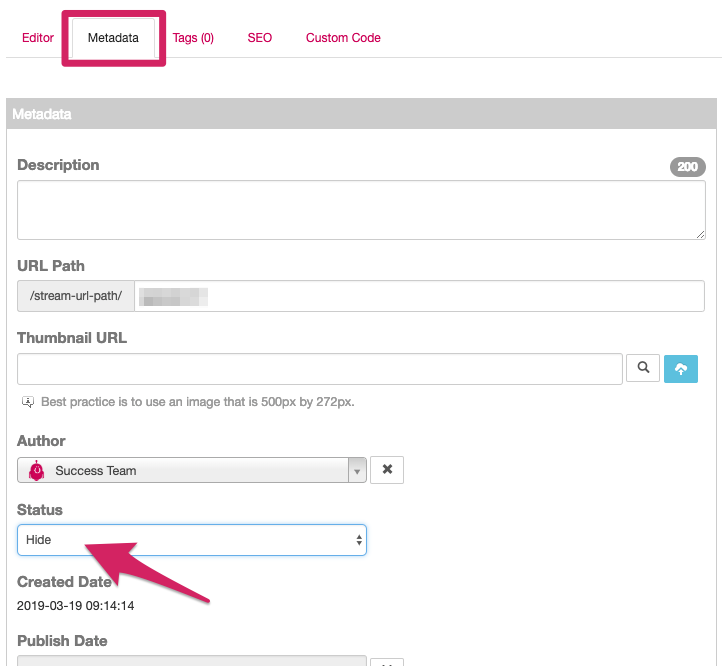The height and width of the screenshot is (666, 722).
Task: Click the URL Path input field
Action: point(419,296)
